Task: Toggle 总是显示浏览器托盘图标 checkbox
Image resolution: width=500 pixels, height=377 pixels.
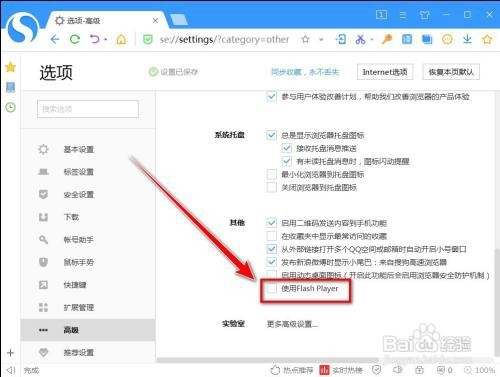Action: click(271, 135)
